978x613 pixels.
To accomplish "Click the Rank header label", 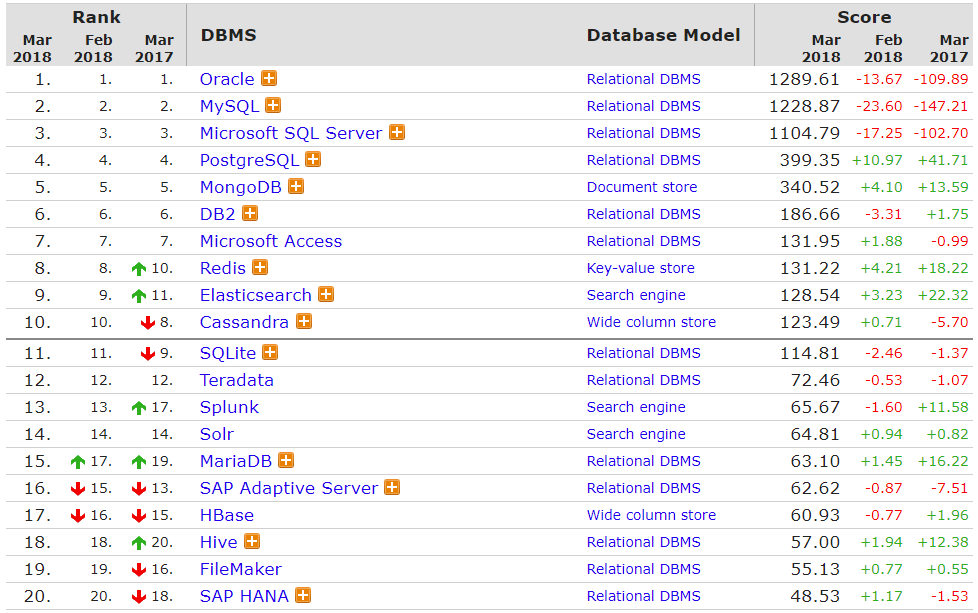I will (x=97, y=17).
